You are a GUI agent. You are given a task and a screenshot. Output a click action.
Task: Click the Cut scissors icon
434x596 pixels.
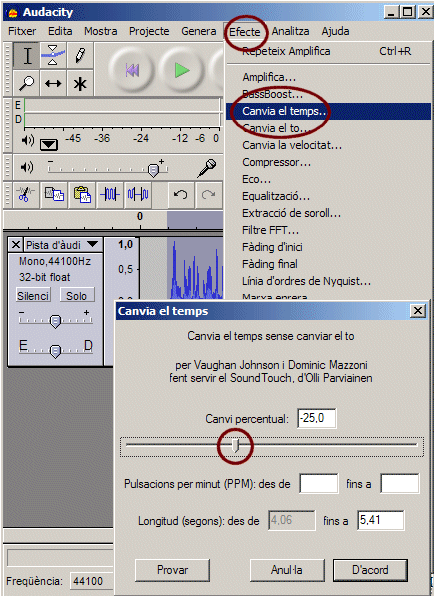click(x=26, y=195)
